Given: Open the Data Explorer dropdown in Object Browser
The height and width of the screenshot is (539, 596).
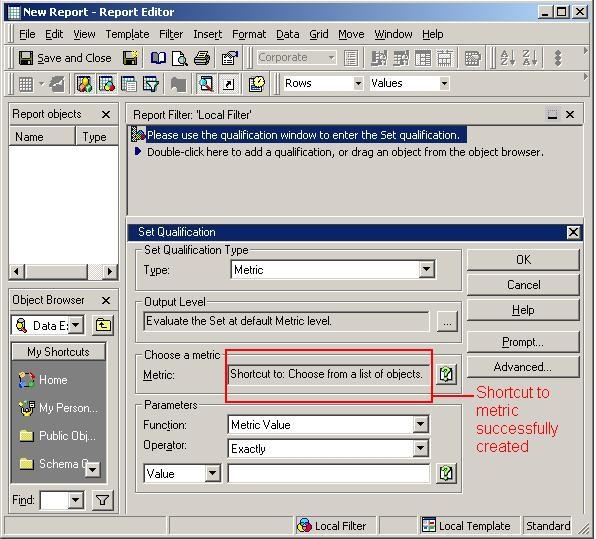Looking at the screenshot, I should pos(76,325).
